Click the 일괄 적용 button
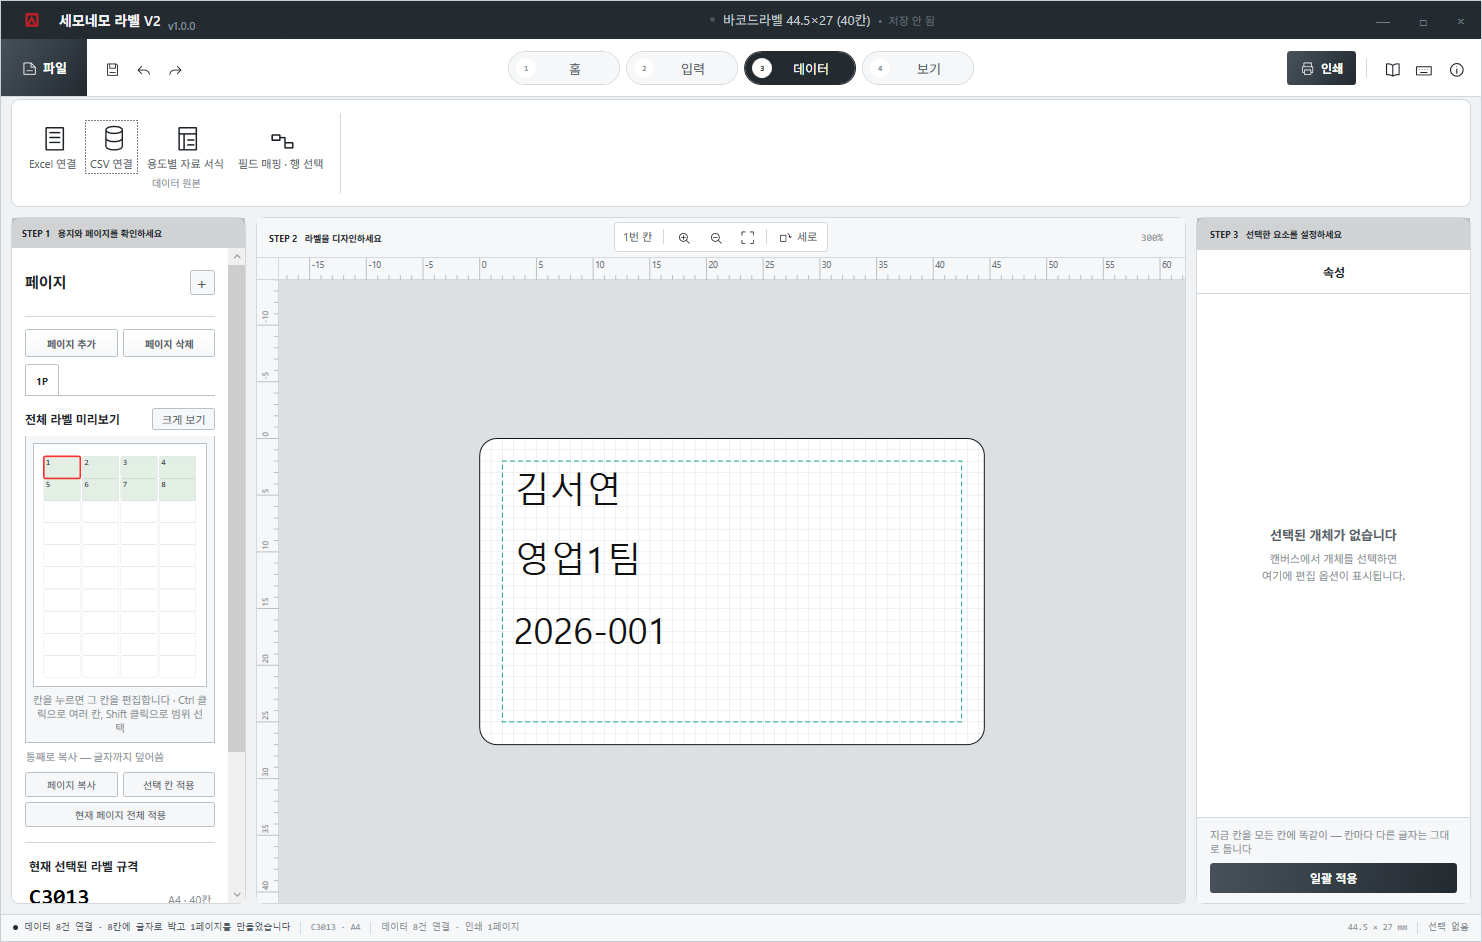The image size is (1482, 942). (1333, 878)
